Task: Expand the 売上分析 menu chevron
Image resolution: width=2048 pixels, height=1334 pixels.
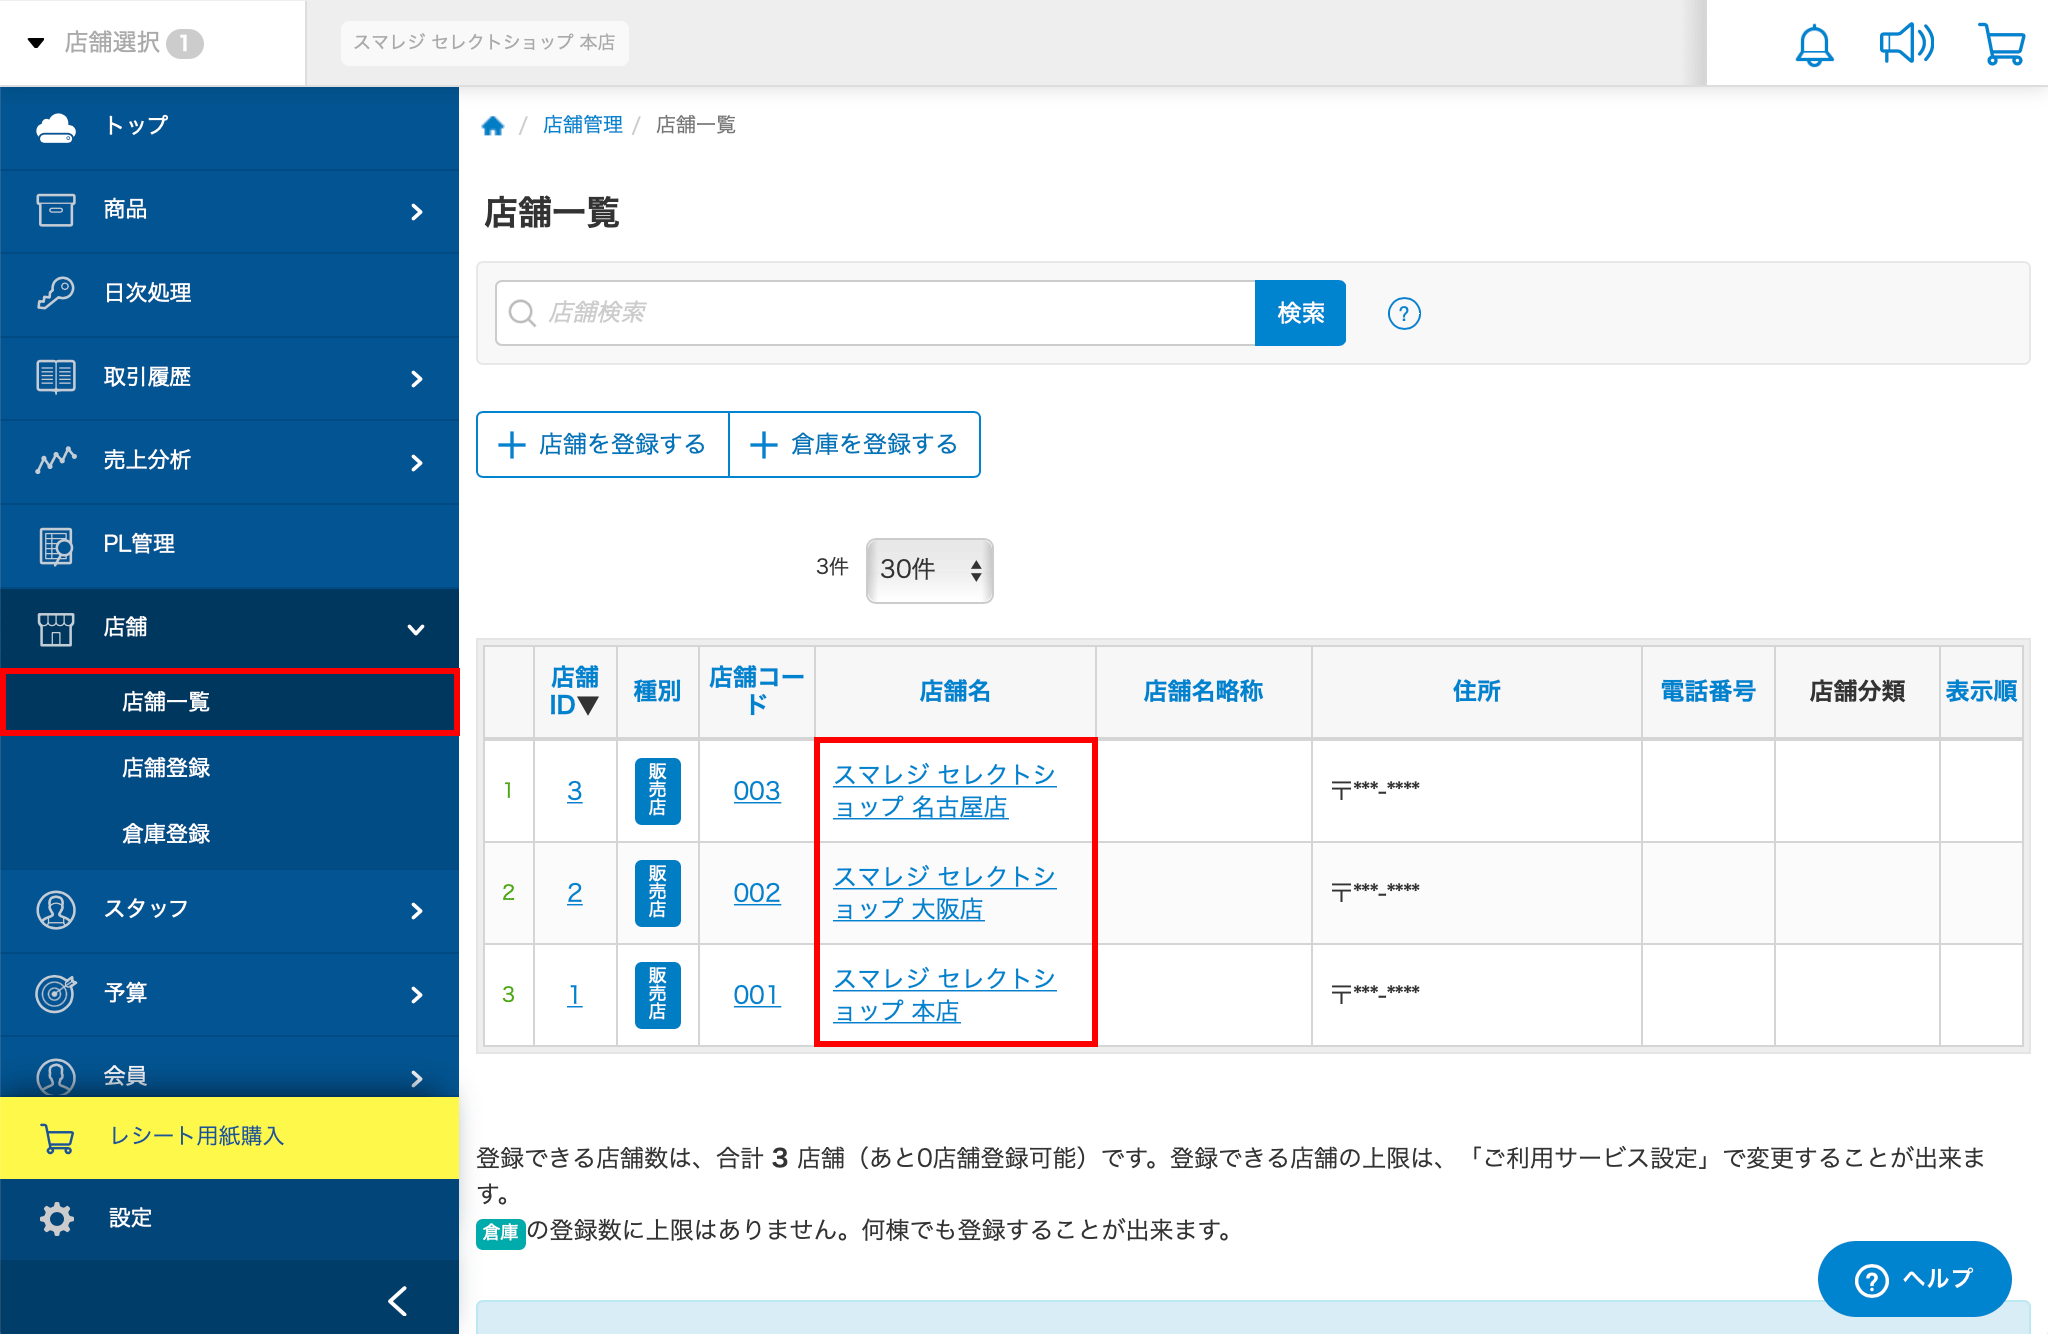Action: pyautogui.click(x=417, y=462)
